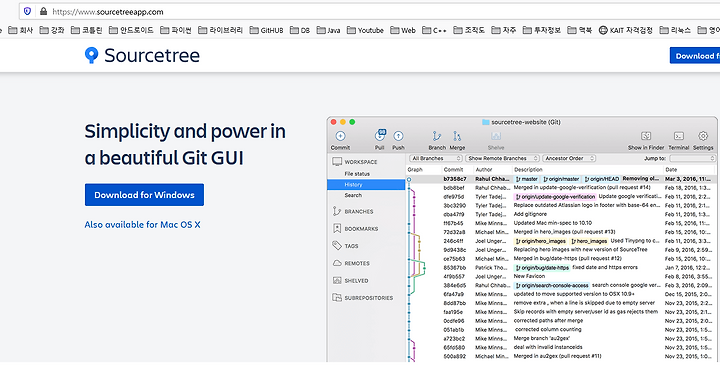
Task: Open the DB bookmark folder
Action: pos(300,30)
